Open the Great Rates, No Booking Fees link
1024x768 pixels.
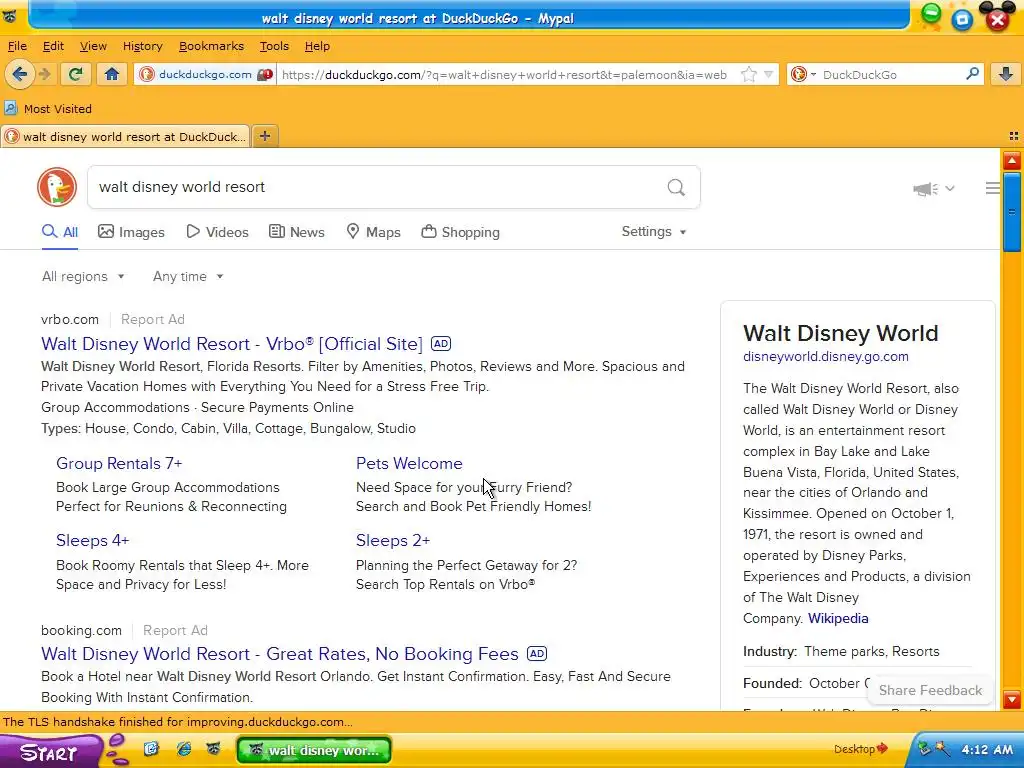280,654
